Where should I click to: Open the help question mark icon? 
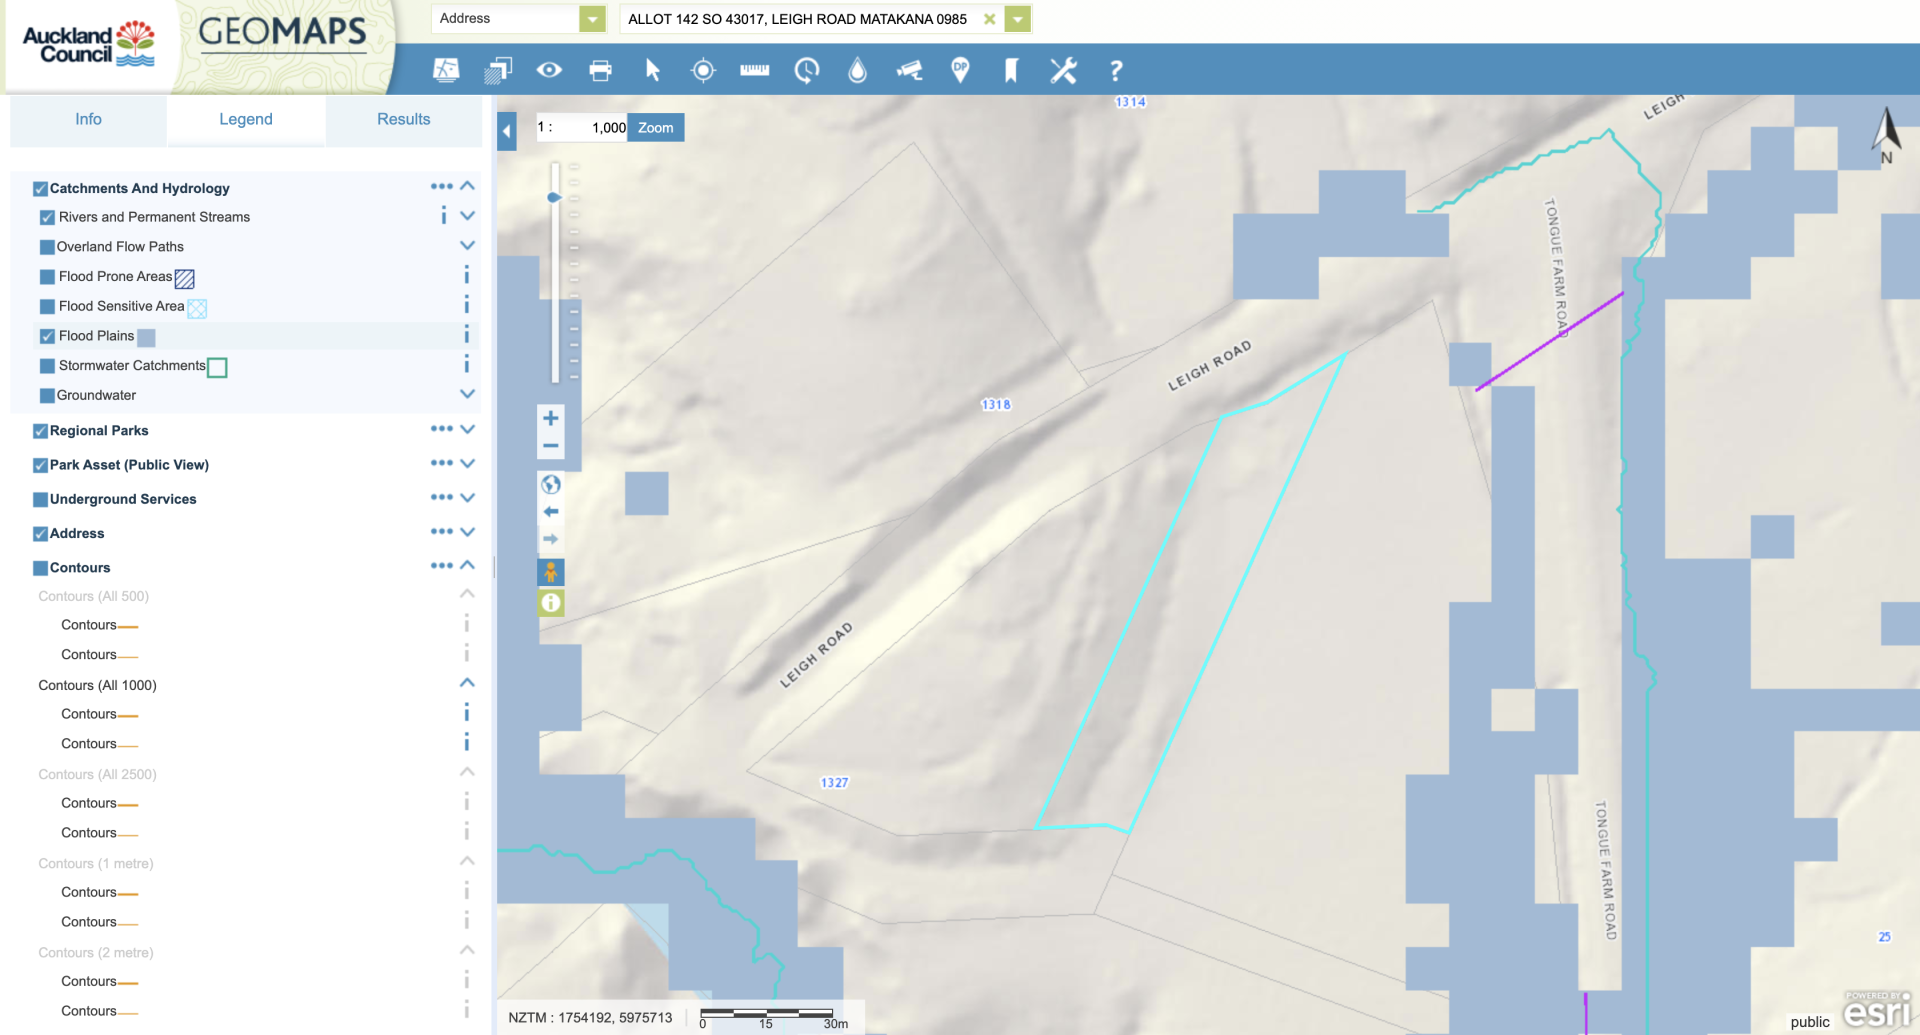pos(1115,70)
